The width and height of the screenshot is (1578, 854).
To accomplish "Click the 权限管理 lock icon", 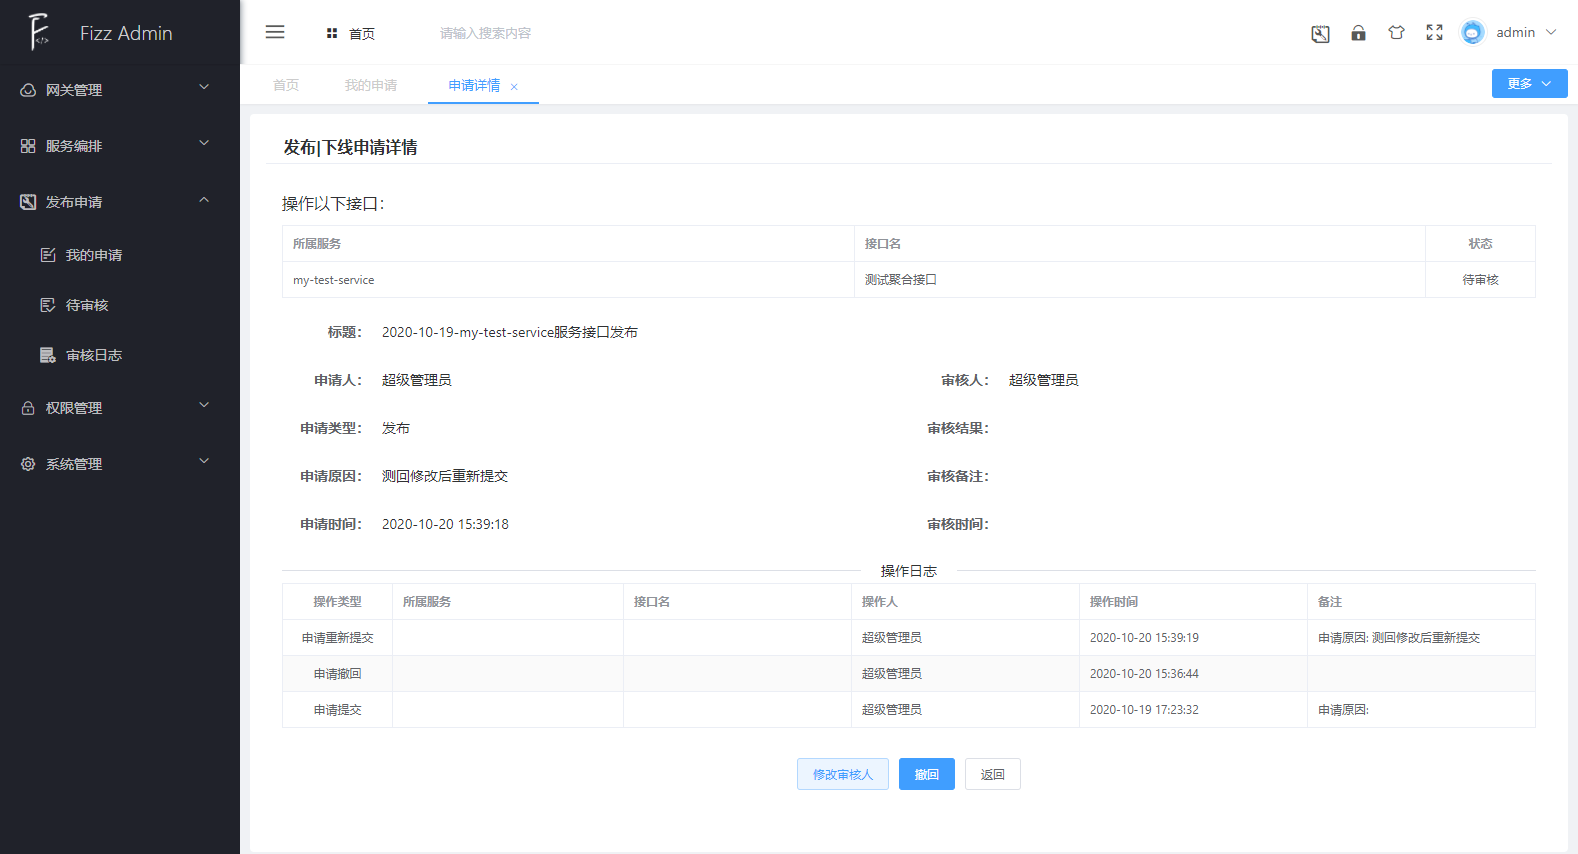I will coord(28,408).
